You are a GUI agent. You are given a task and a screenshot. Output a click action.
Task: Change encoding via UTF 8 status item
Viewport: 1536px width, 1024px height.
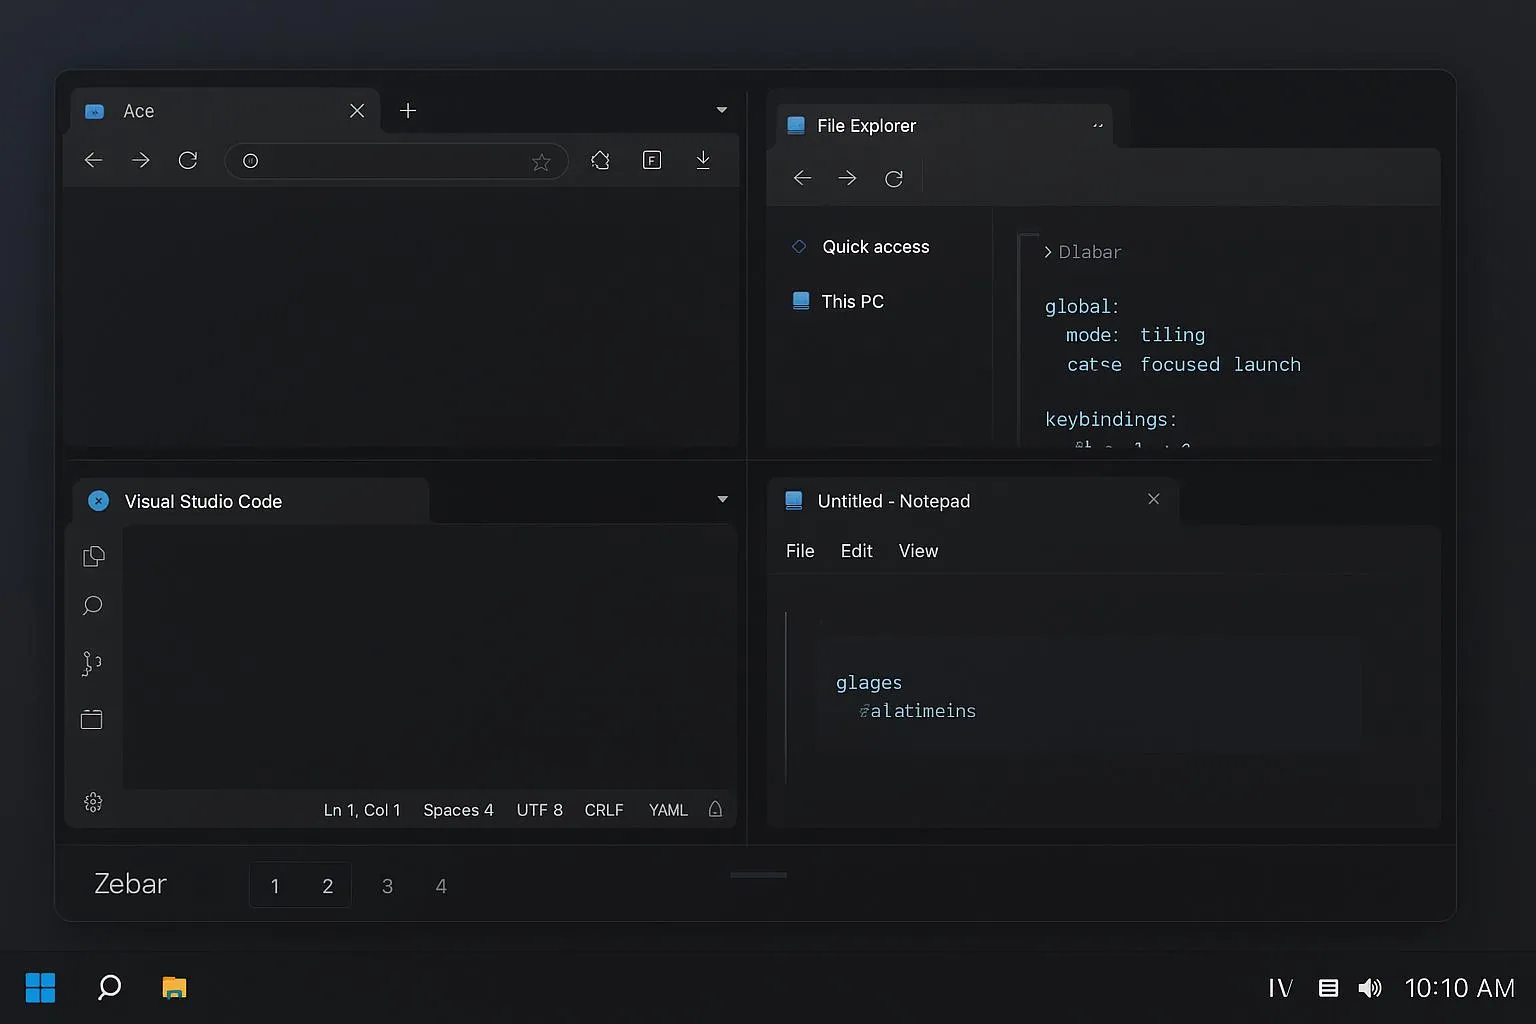coord(540,810)
